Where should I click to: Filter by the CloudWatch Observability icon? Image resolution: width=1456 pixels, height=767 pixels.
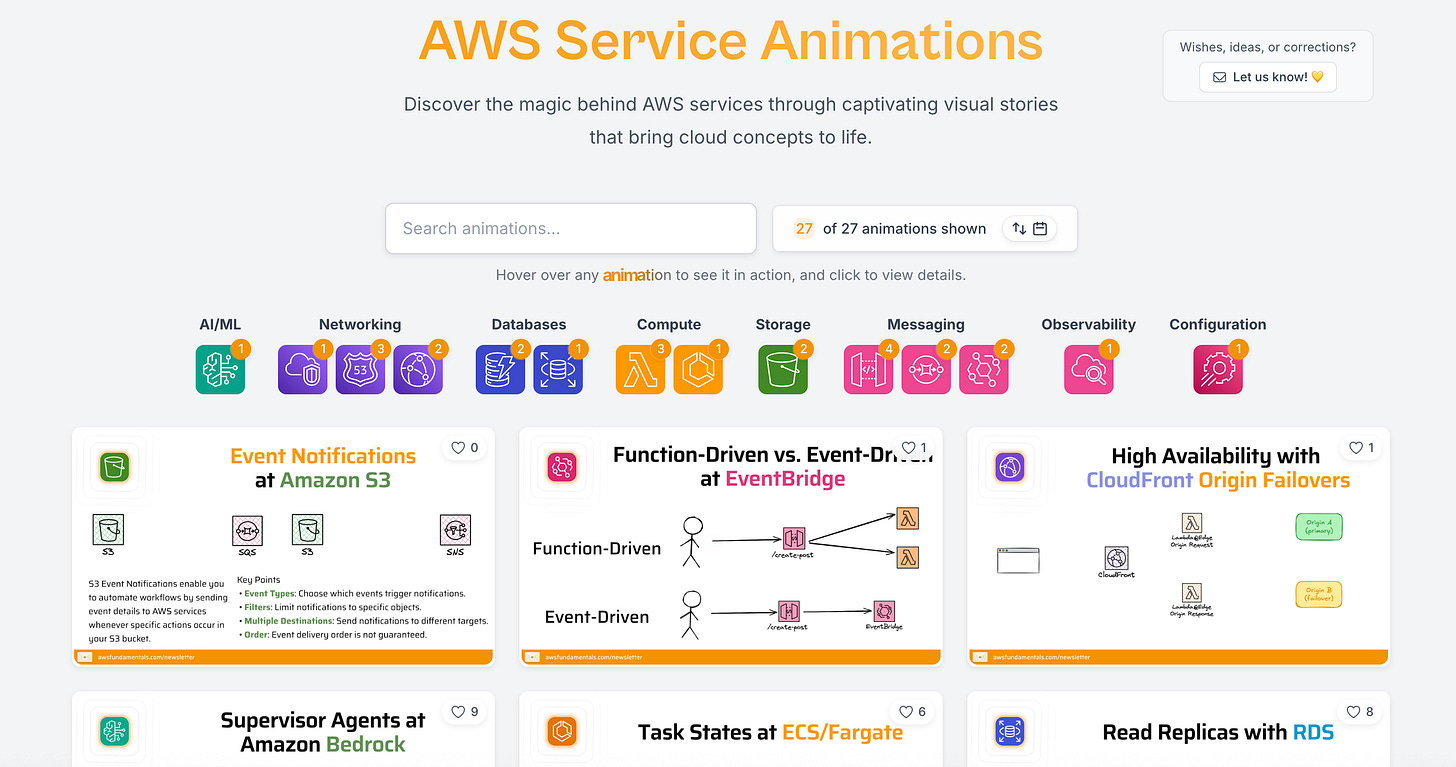(1089, 369)
